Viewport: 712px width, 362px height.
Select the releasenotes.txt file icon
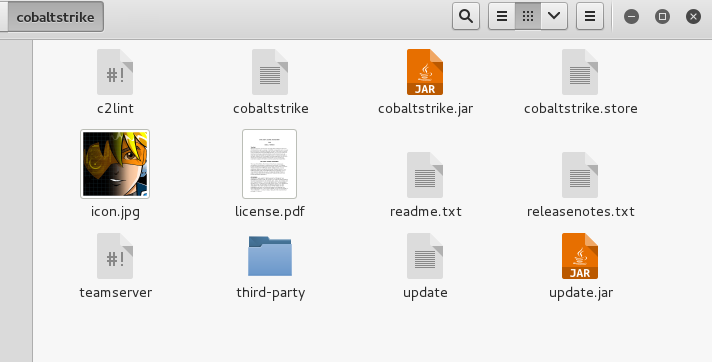tap(580, 175)
